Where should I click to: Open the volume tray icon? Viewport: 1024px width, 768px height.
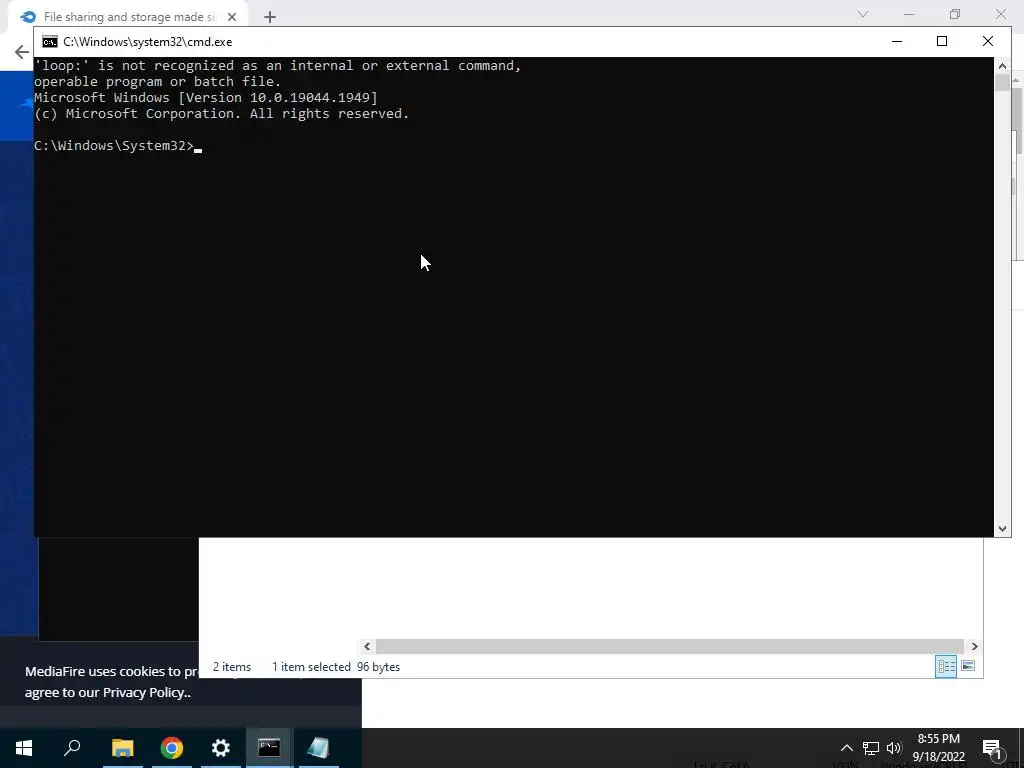(x=894, y=748)
